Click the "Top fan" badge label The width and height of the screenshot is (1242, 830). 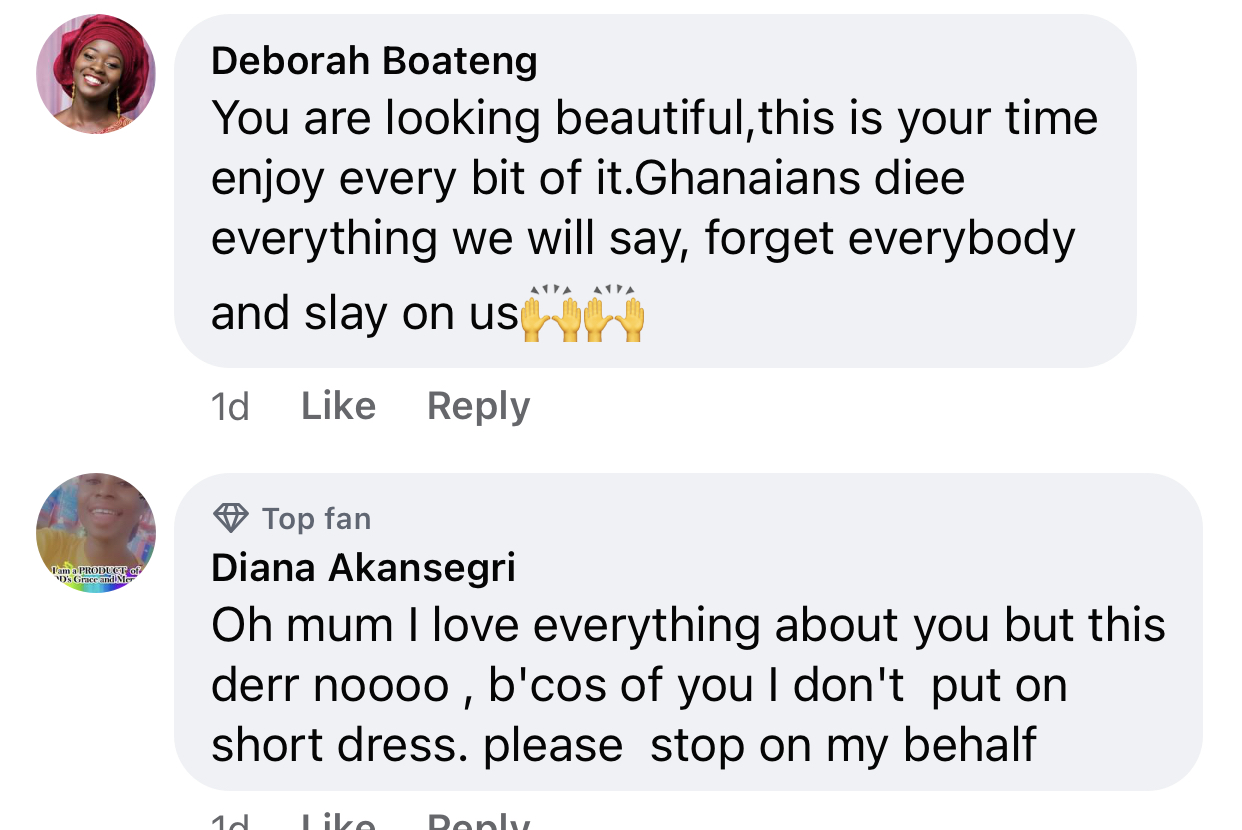(316, 519)
